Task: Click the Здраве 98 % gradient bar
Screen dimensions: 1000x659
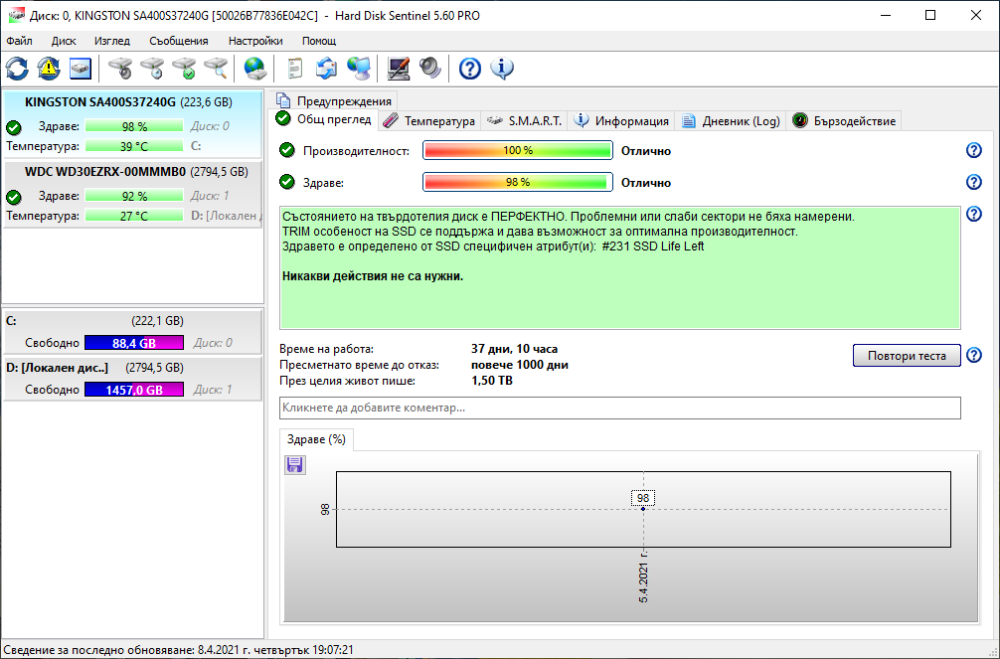Action: 517,182
